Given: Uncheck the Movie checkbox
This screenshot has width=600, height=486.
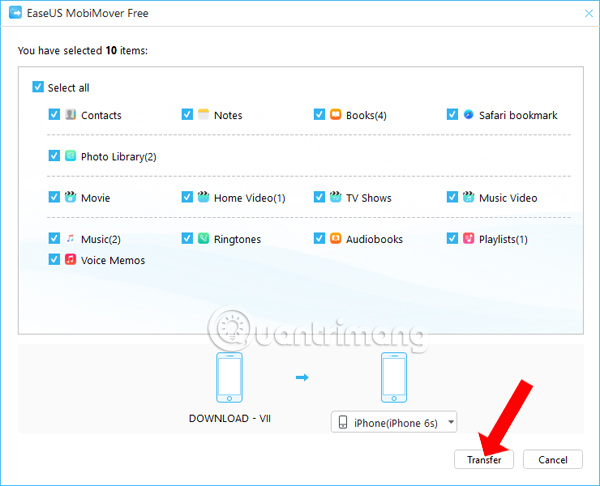Looking at the screenshot, I should [54, 197].
